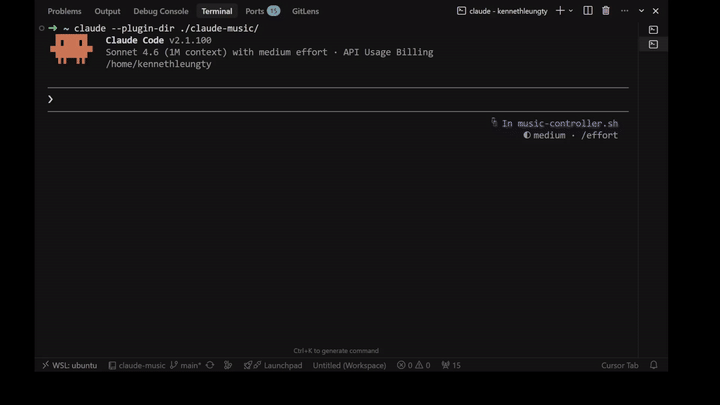Screen dimensions: 720x405
Task: Open the Problems panel tab
Action: coord(64,11)
